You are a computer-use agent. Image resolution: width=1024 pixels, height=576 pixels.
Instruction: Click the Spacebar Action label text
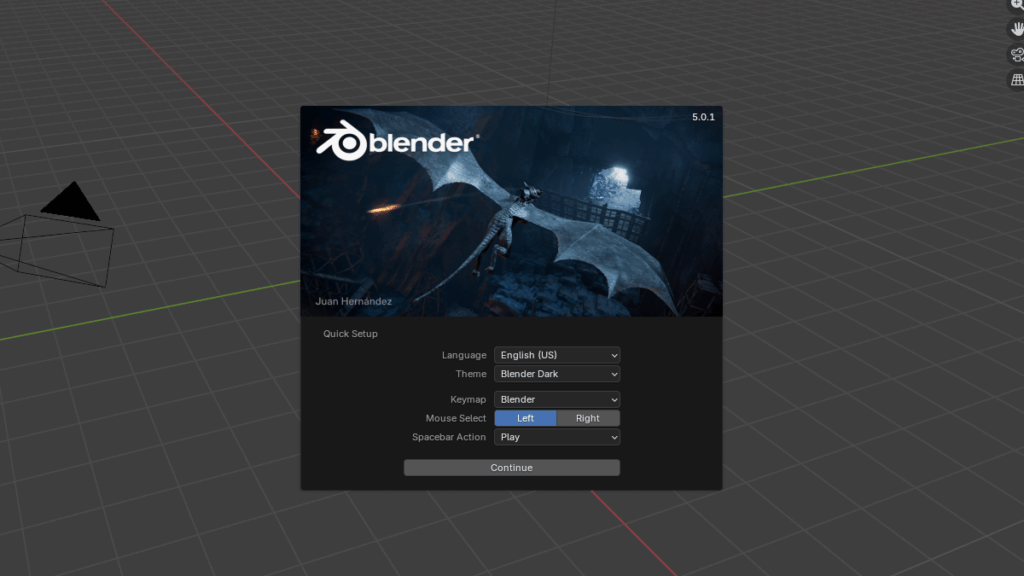449,437
